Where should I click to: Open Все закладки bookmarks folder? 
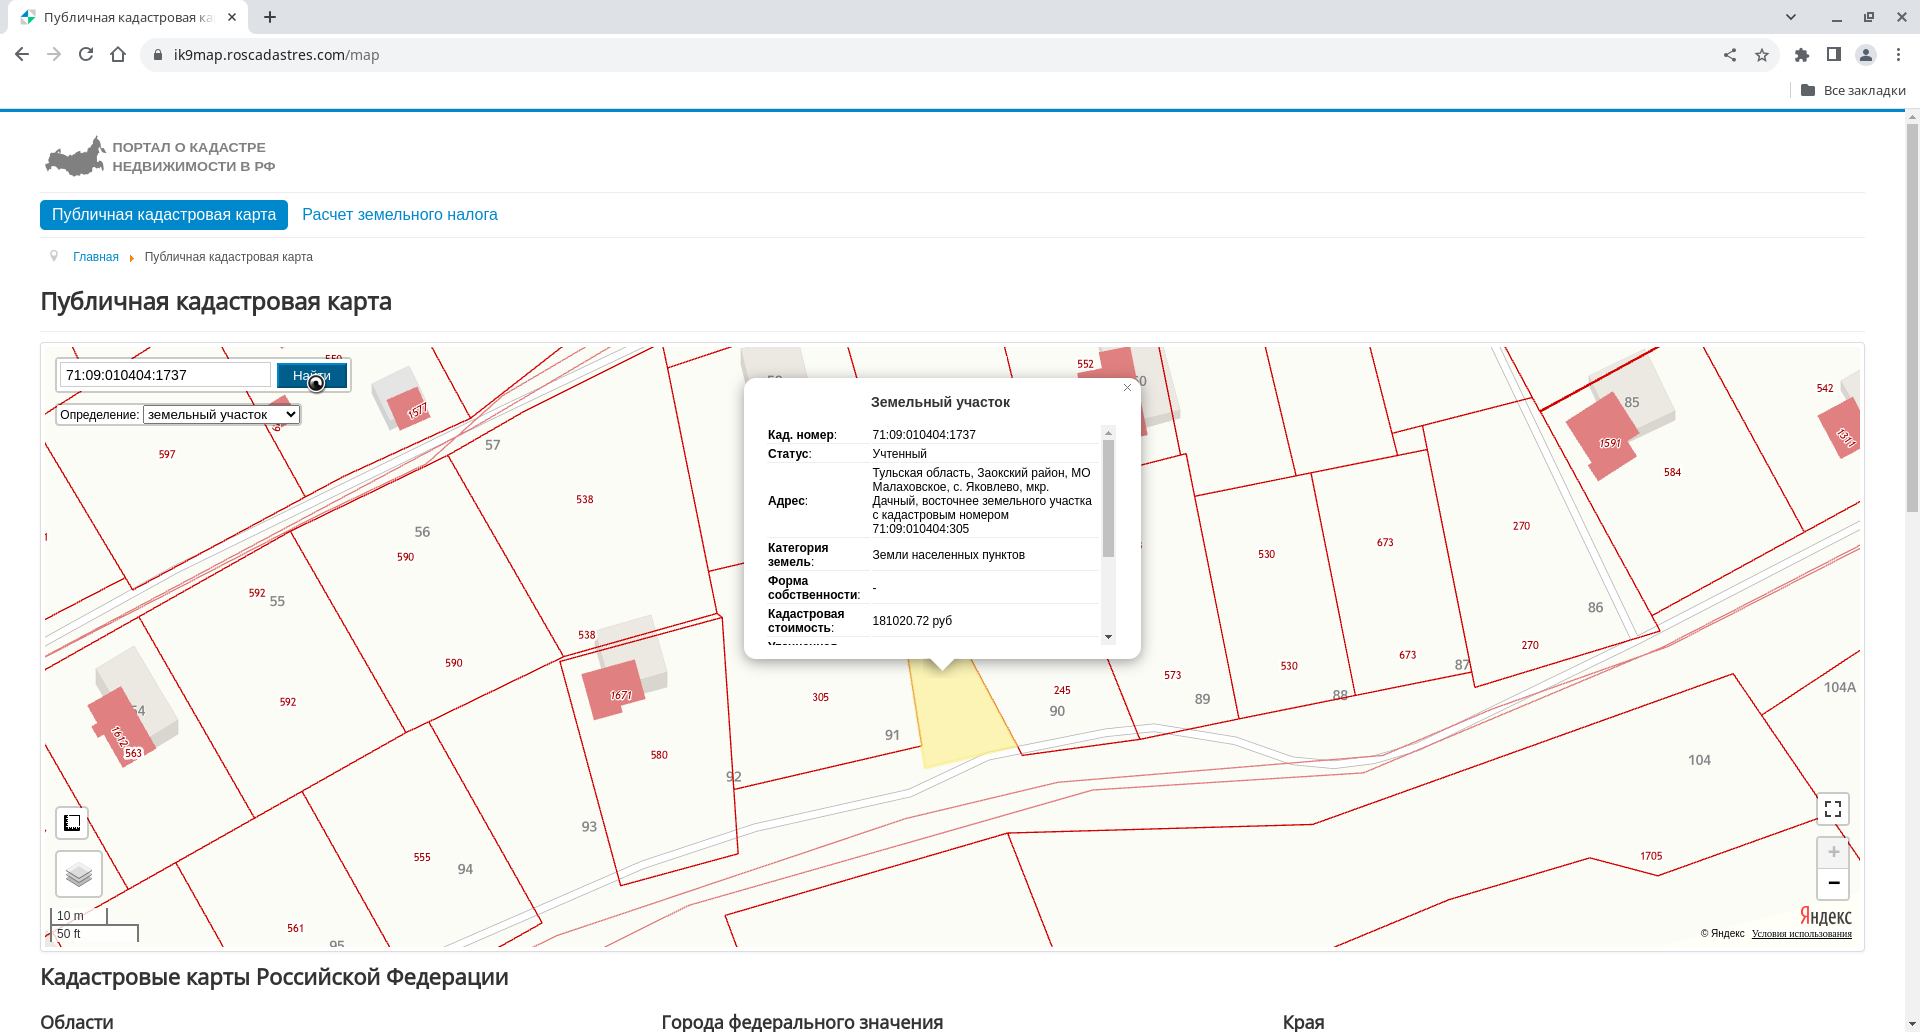(x=1853, y=90)
